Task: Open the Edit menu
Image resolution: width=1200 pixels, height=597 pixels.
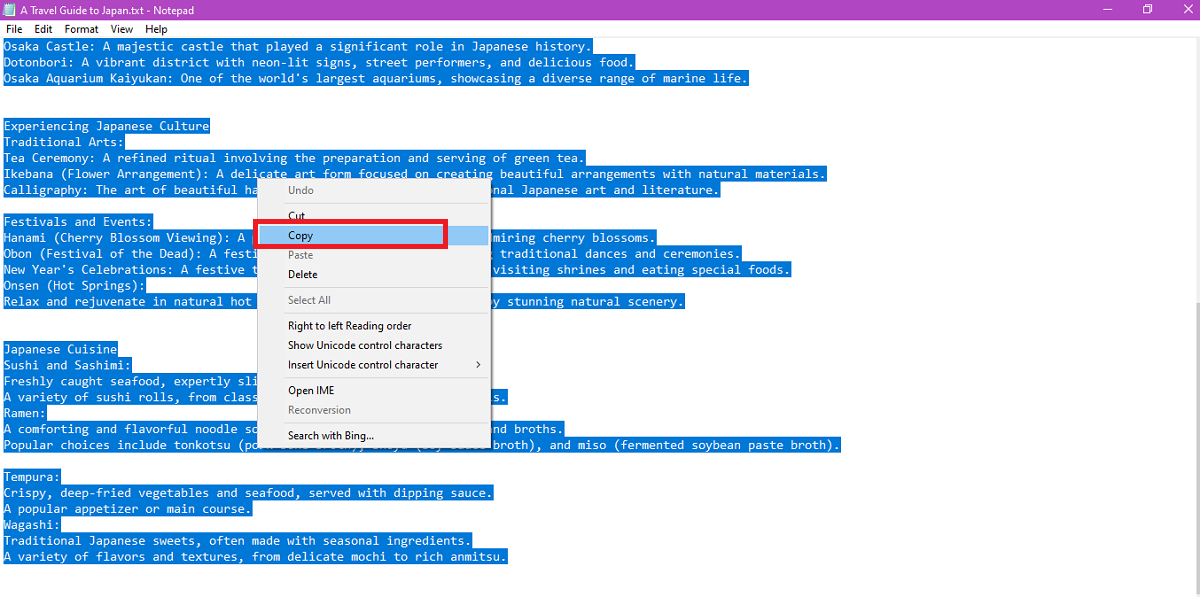Action: (43, 29)
